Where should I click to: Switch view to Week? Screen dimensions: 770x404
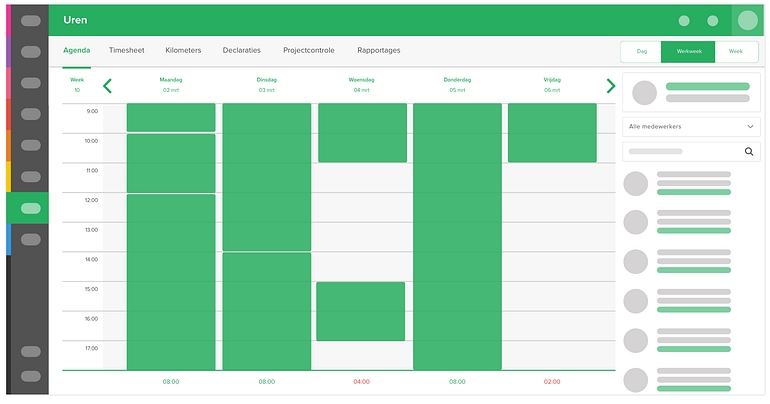click(736, 51)
